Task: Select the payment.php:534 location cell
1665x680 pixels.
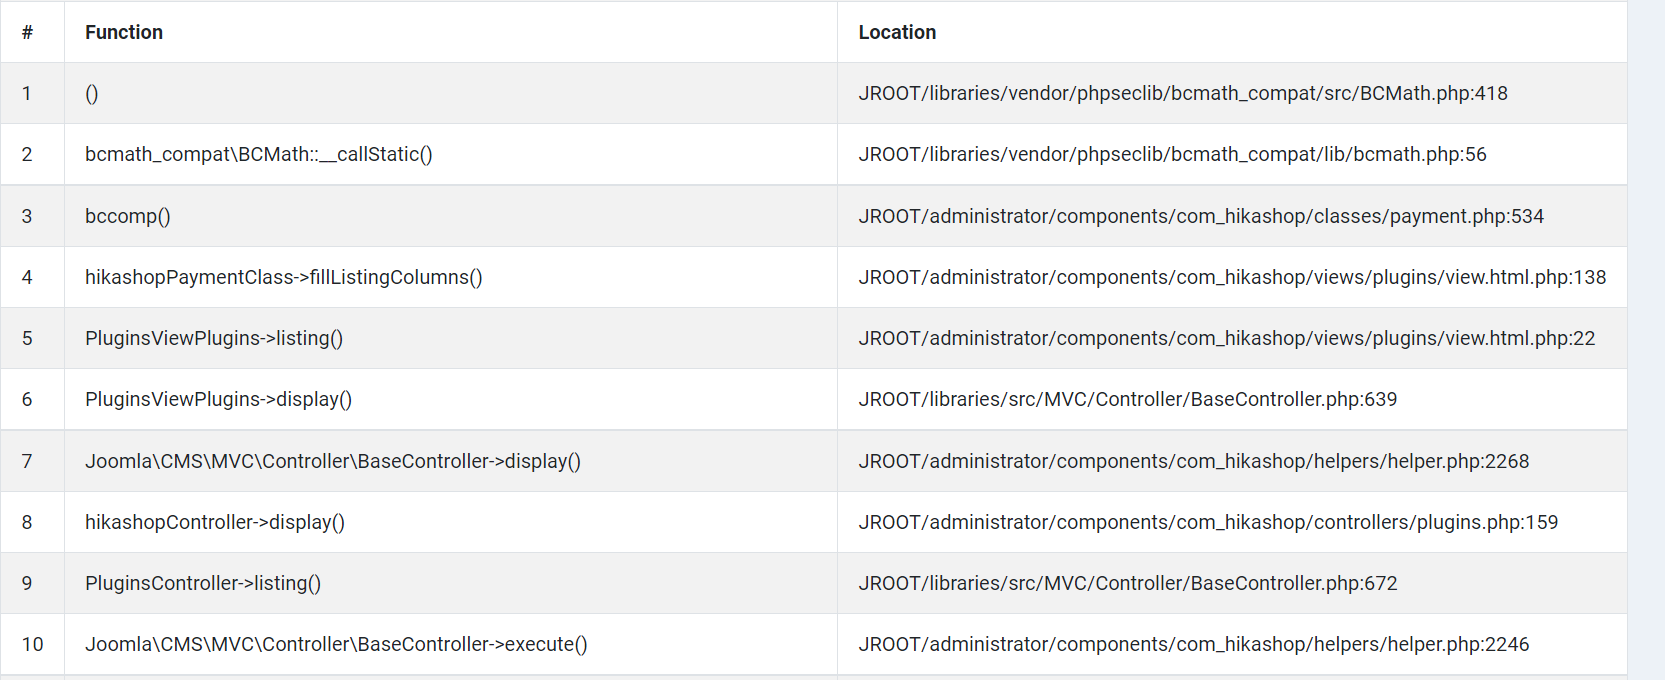Action: tap(1200, 216)
